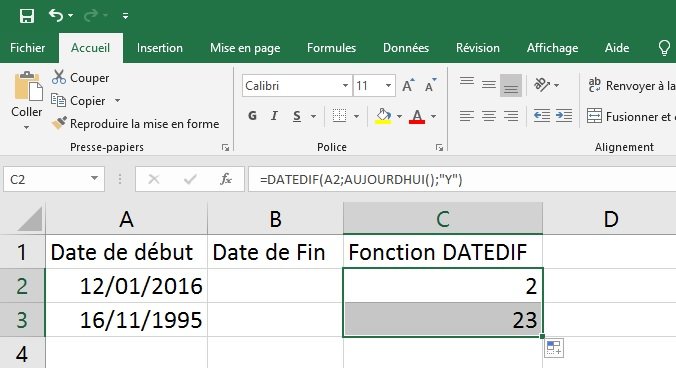Select column A header
The width and height of the screenshot is (676, 368).
point(126,219)
